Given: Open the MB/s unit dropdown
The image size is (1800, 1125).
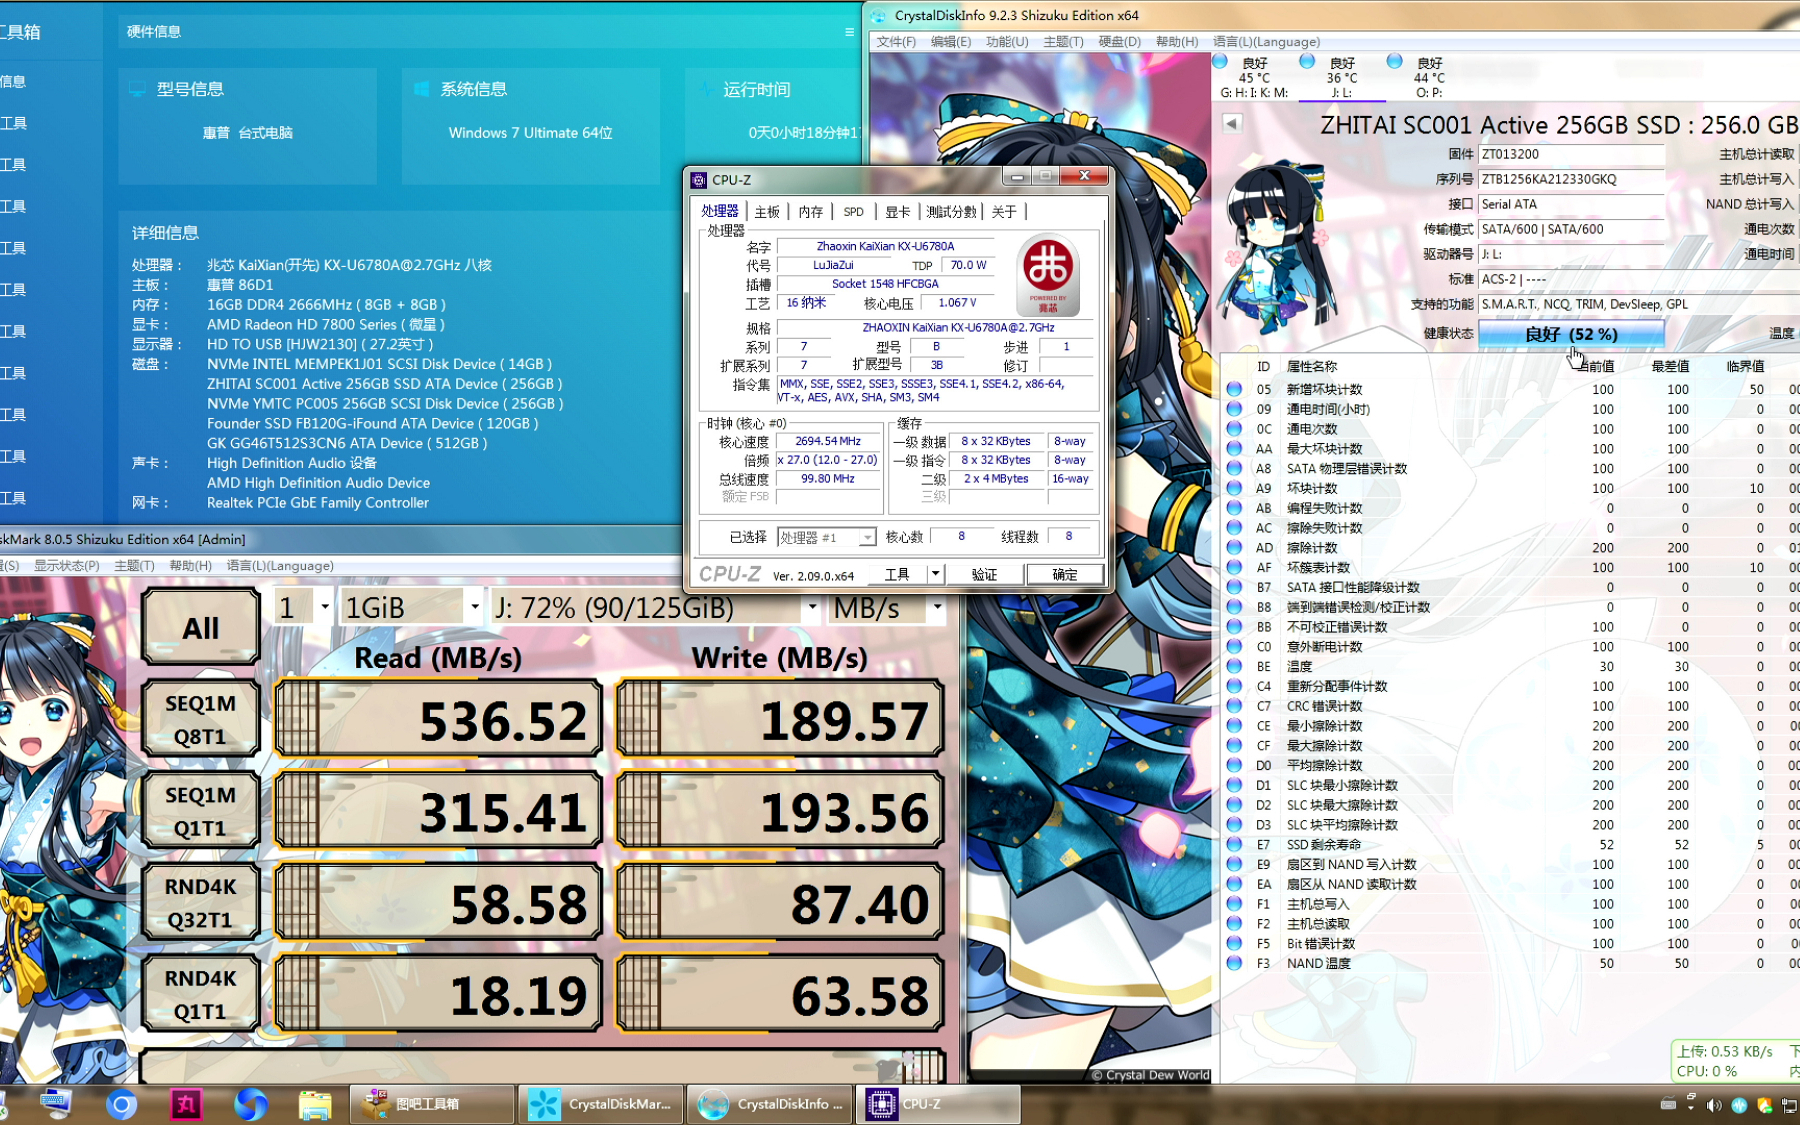Looking at the screenshot, I should click(x=936, y=607).
